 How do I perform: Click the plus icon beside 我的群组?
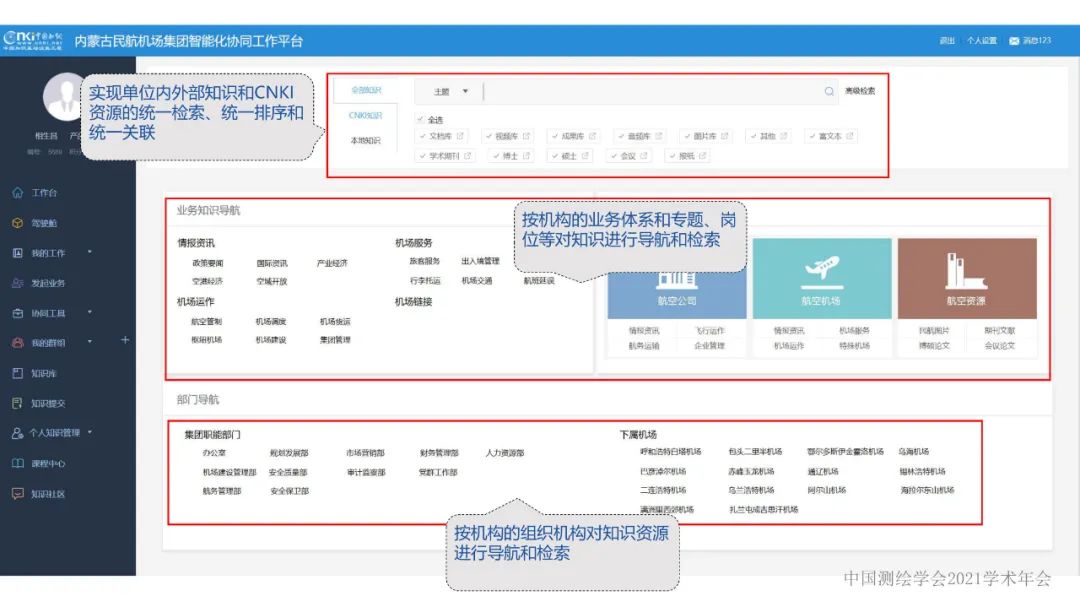coord(125,340)
